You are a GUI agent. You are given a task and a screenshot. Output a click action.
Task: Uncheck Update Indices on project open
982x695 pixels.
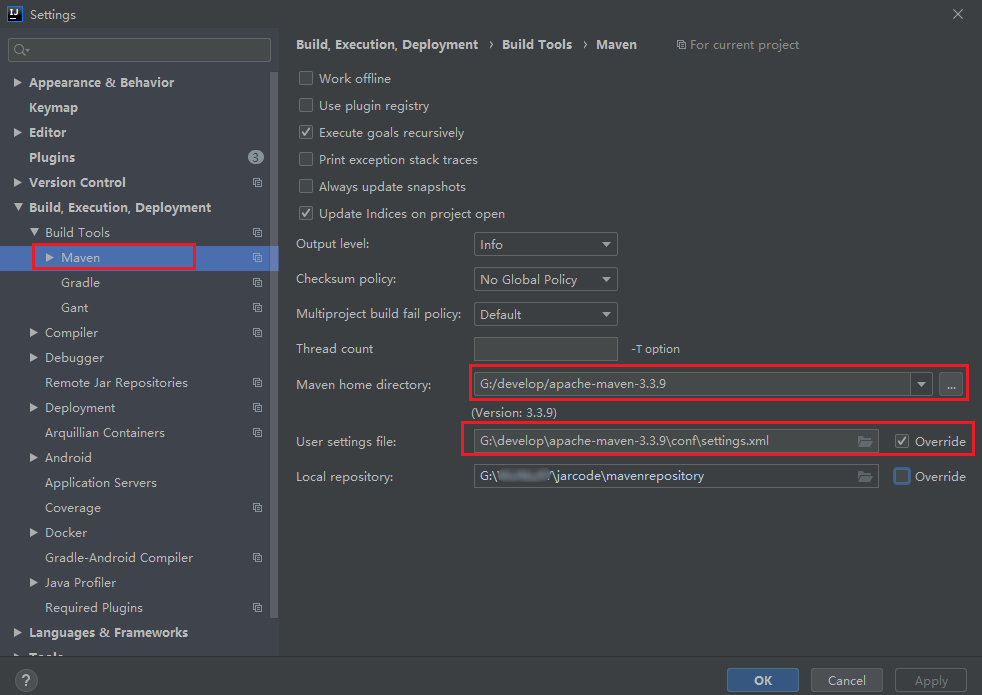coord(306,213)
